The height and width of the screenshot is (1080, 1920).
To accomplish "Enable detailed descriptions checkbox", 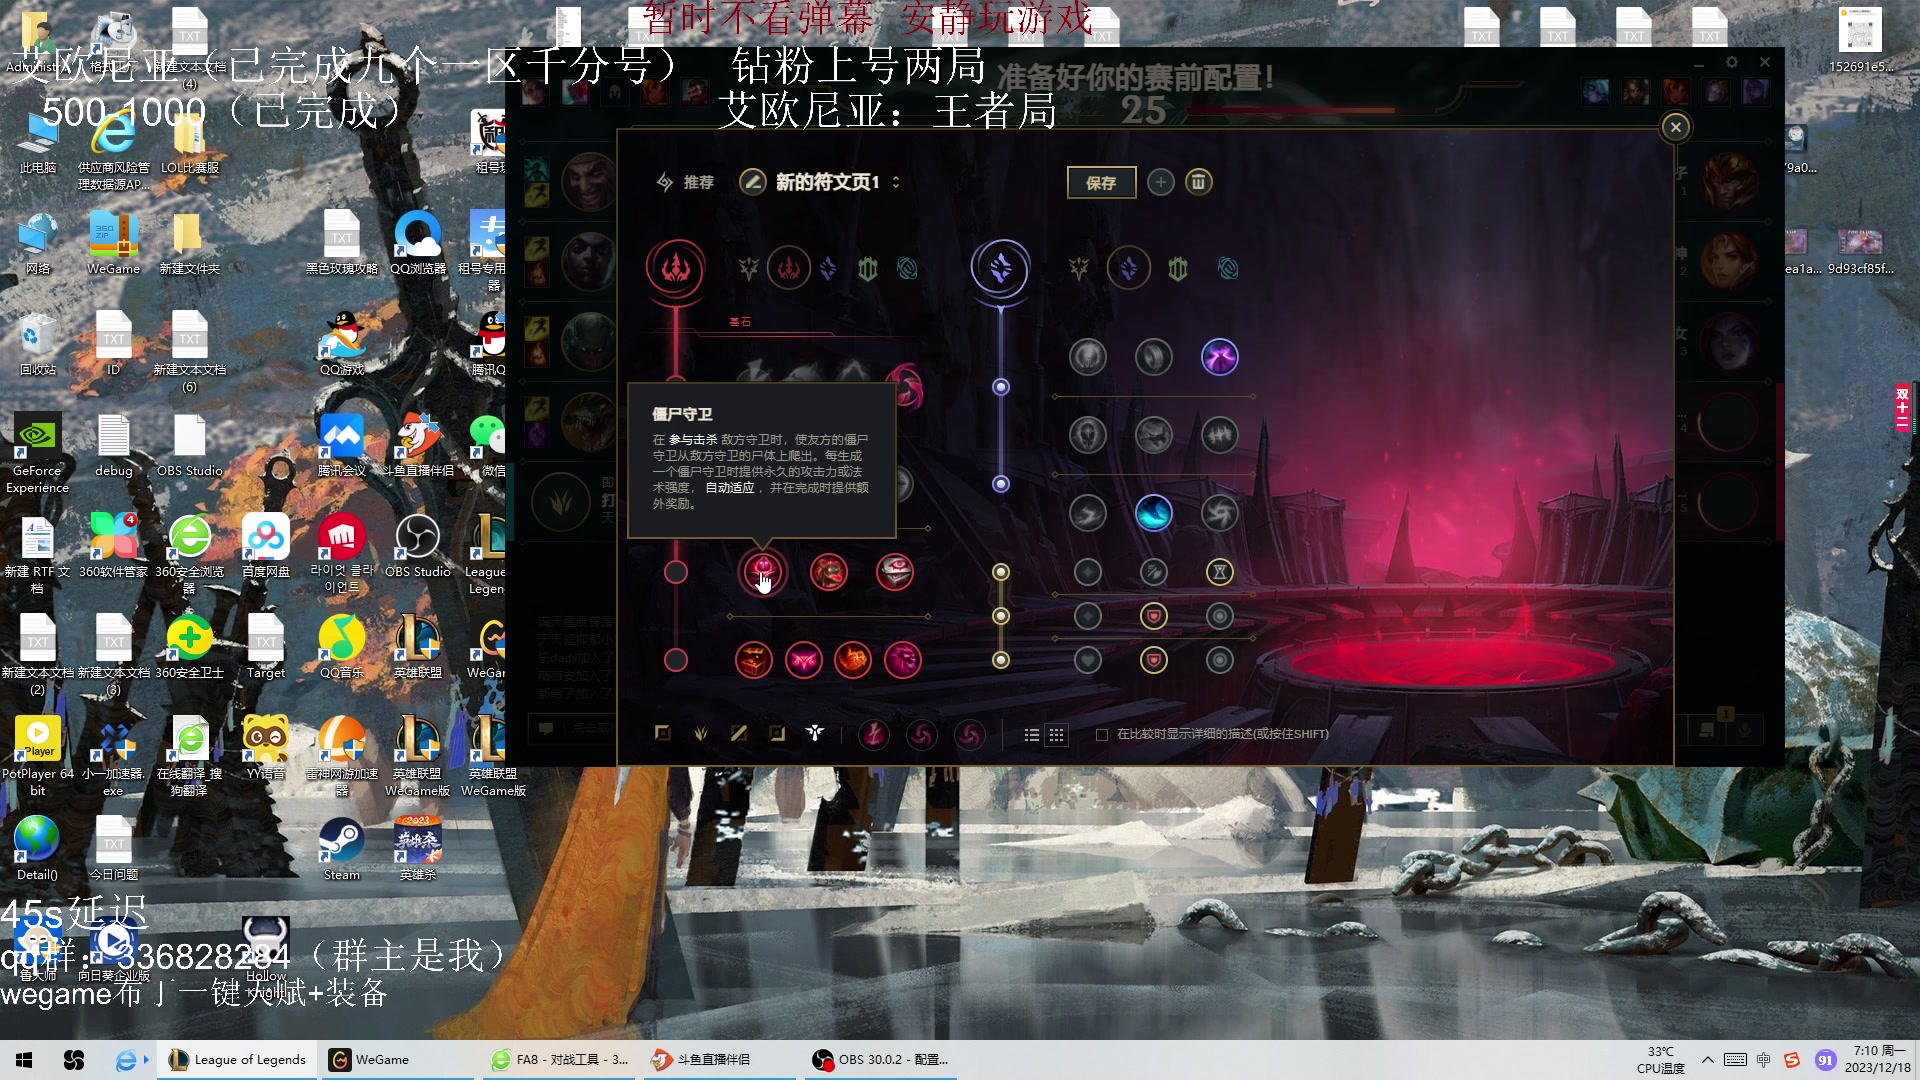I will (1102, 734).
